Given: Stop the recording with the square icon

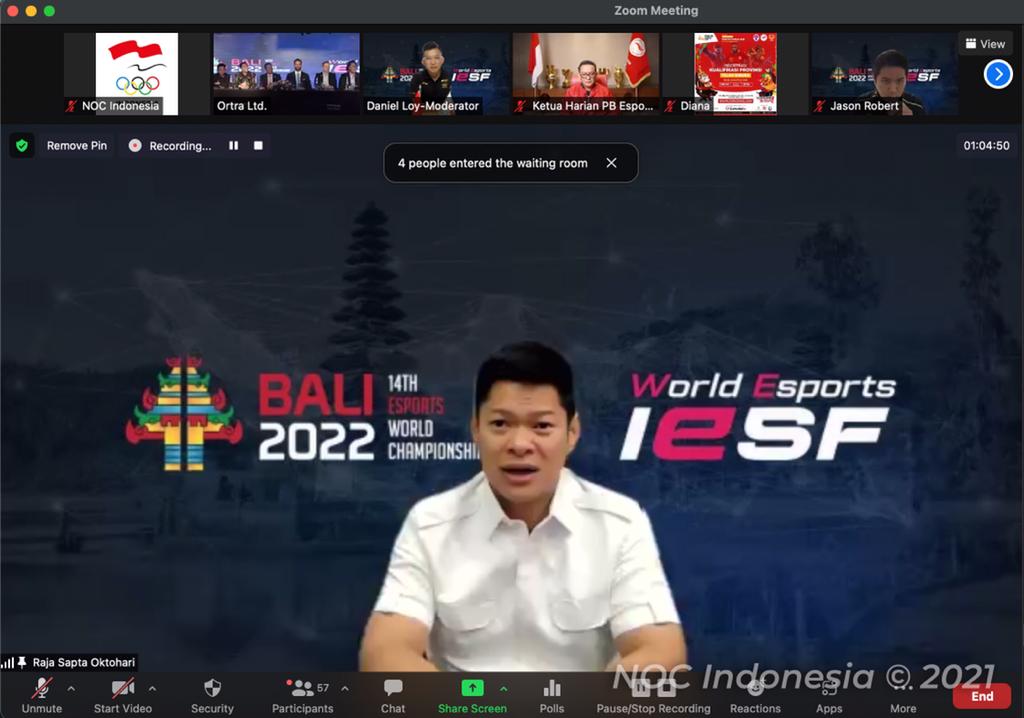Looking at the screenshot, I should [x=259, y=146].
